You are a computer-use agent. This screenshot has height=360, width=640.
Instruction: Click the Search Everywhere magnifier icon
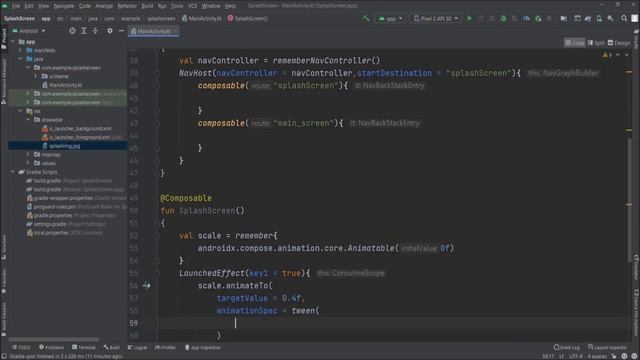[x=624, y=18]
